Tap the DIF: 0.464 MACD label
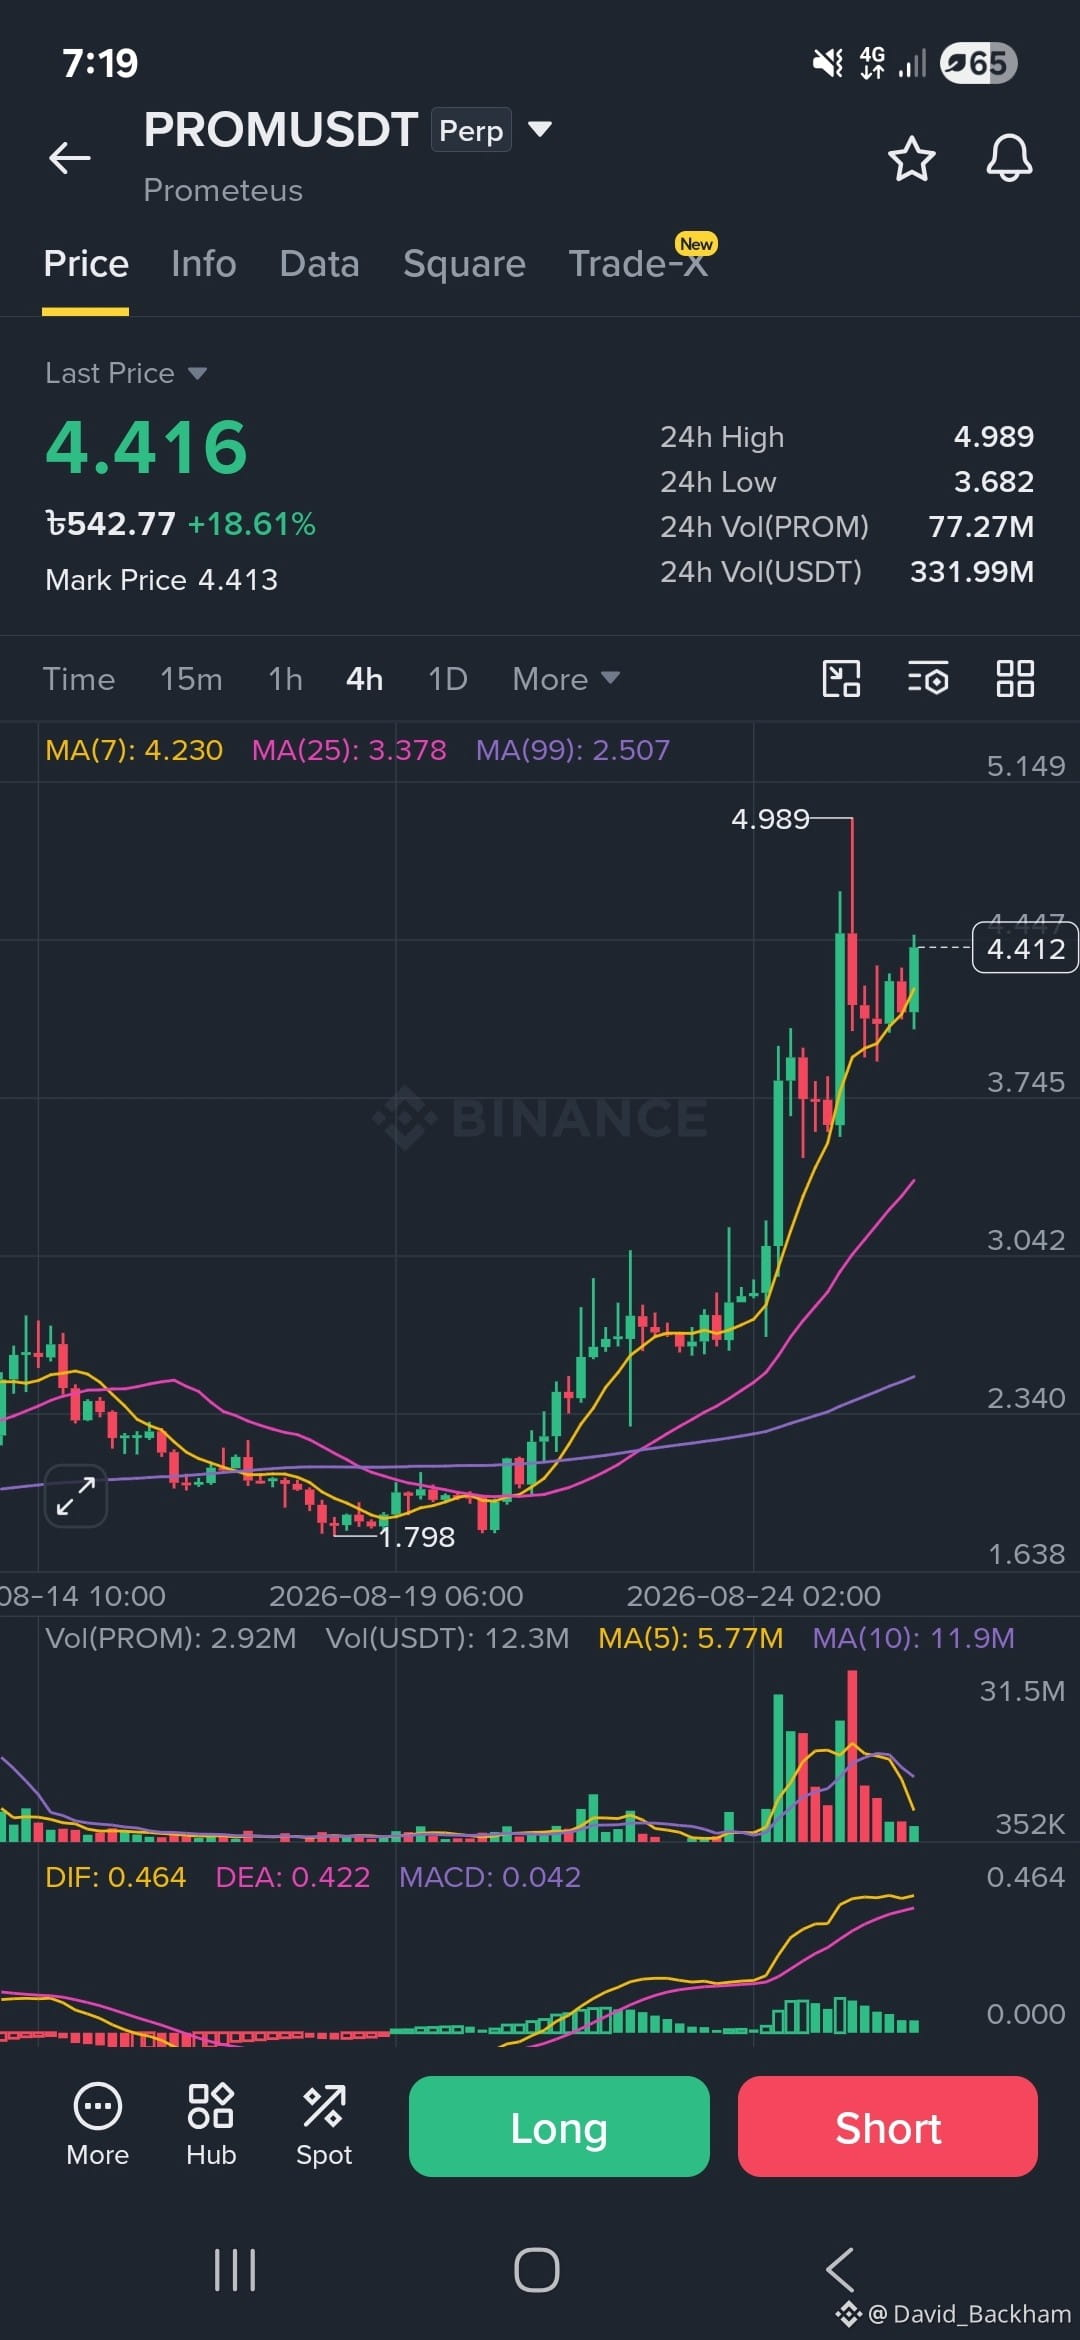This screenshot has height=2340, width=1080. pyautogui.click(x=116, y=1877)
